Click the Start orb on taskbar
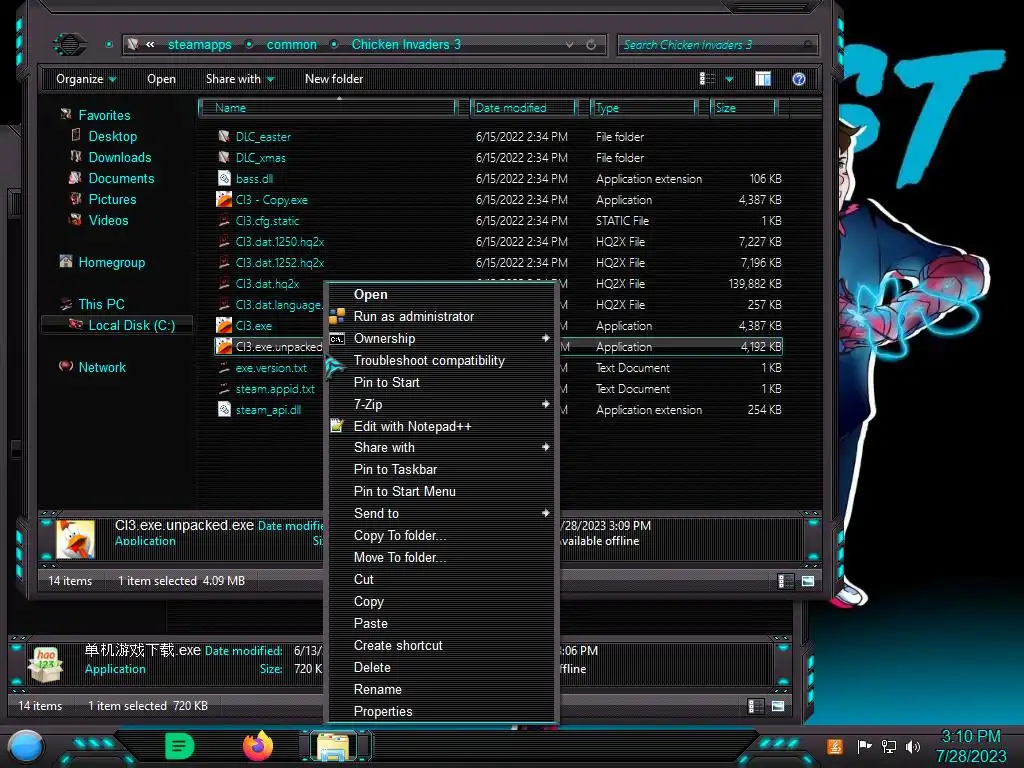Viewport: 1024px width, 768px height. [x=26, y=747]
